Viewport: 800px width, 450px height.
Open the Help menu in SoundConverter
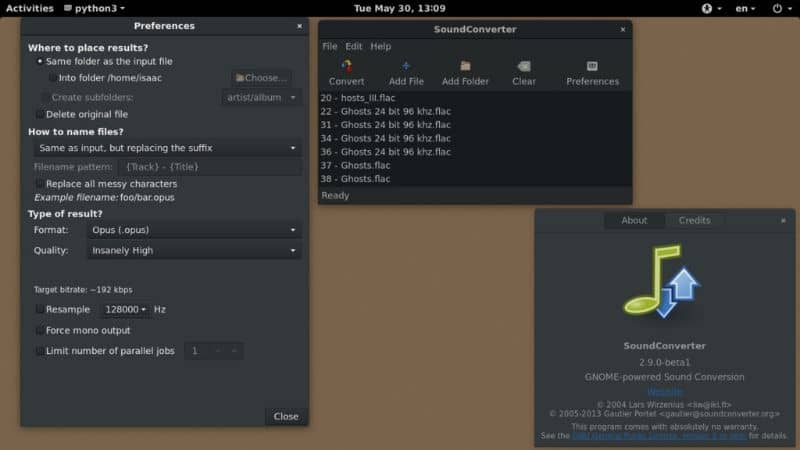(381, 46)
